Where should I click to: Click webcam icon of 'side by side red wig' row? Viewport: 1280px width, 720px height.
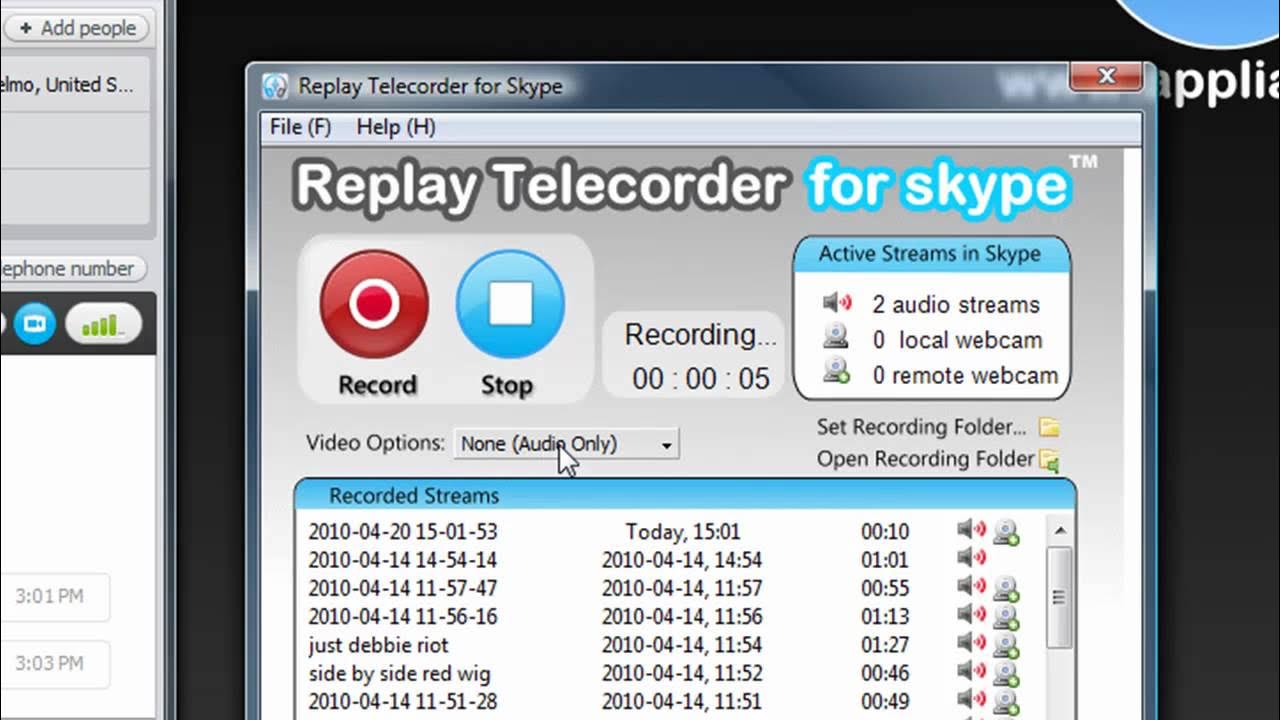1006,674
